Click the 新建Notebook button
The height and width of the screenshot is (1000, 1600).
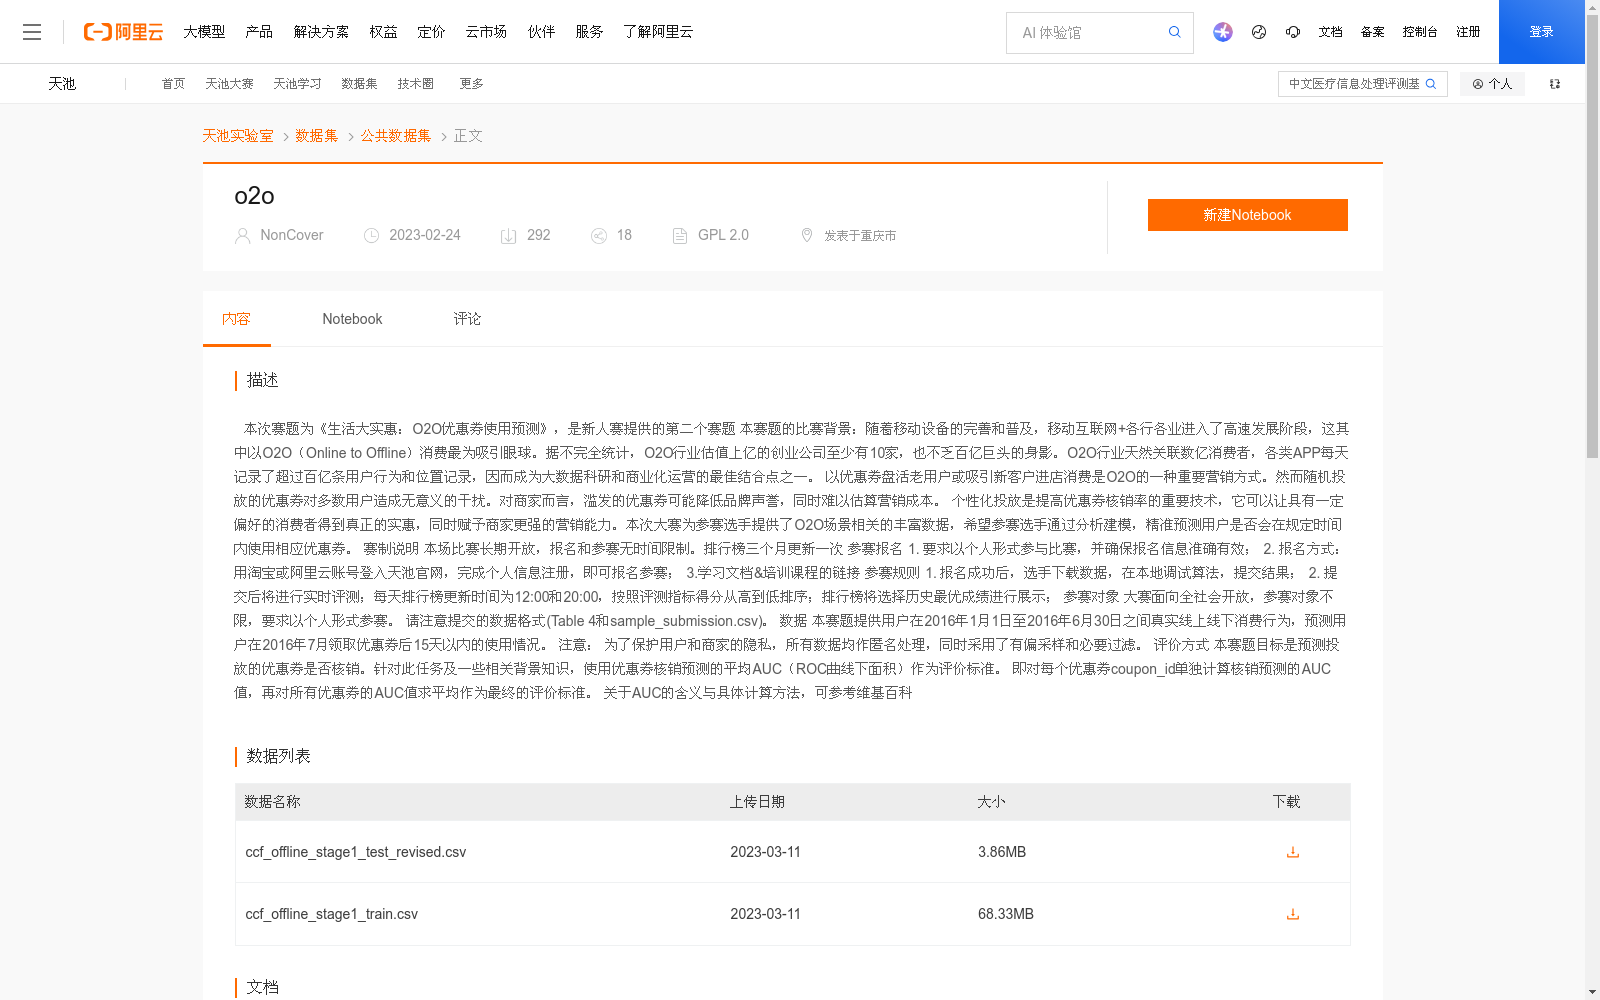[1247, 215]
